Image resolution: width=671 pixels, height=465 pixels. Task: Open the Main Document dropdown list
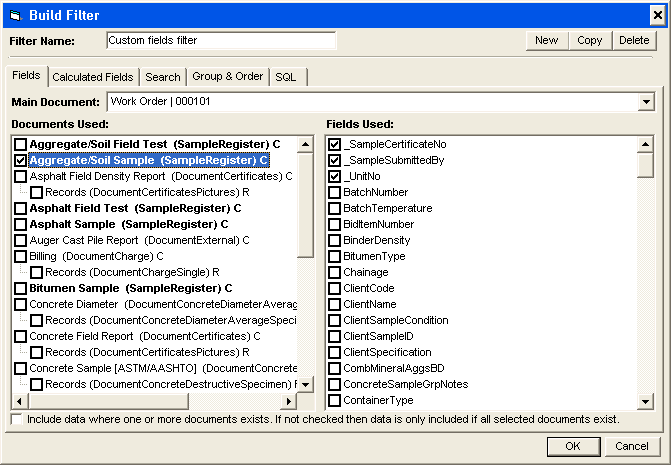646,102
